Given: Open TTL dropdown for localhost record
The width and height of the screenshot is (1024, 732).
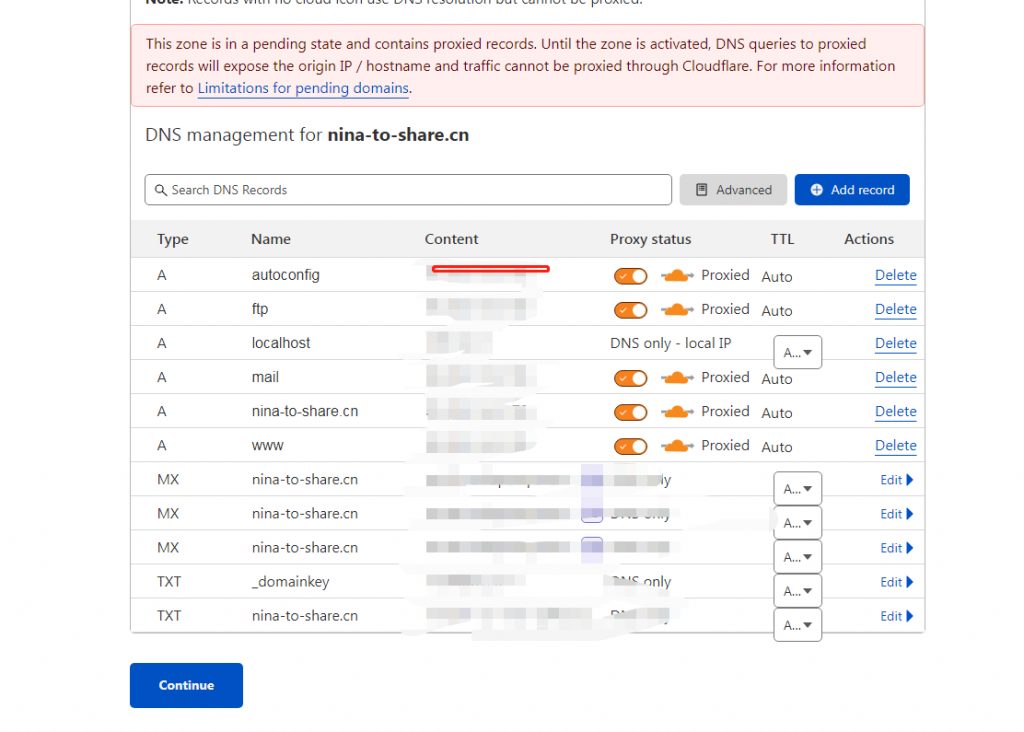Looking at the screenshot, I should point(797,353).
